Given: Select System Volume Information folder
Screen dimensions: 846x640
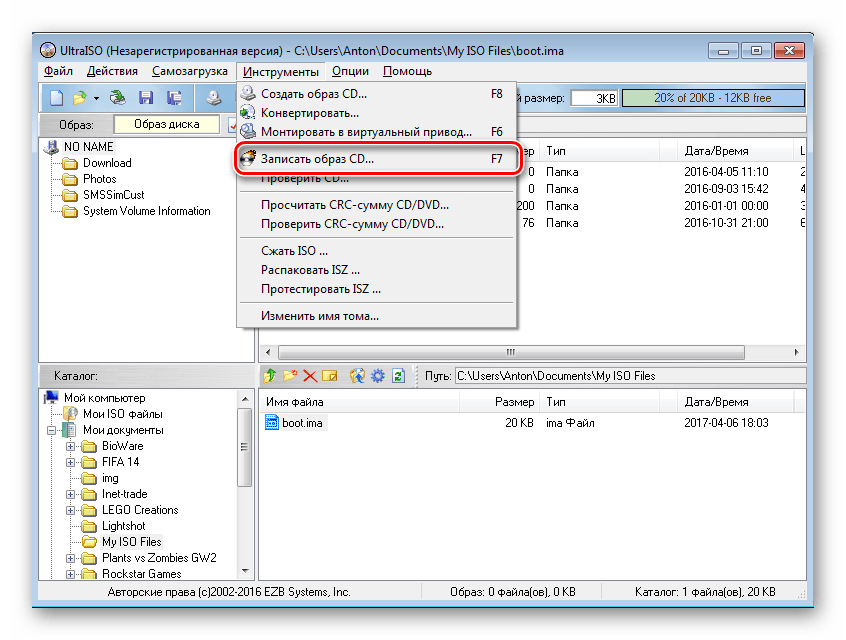Looking at the screenshot, I should (147, 211).
